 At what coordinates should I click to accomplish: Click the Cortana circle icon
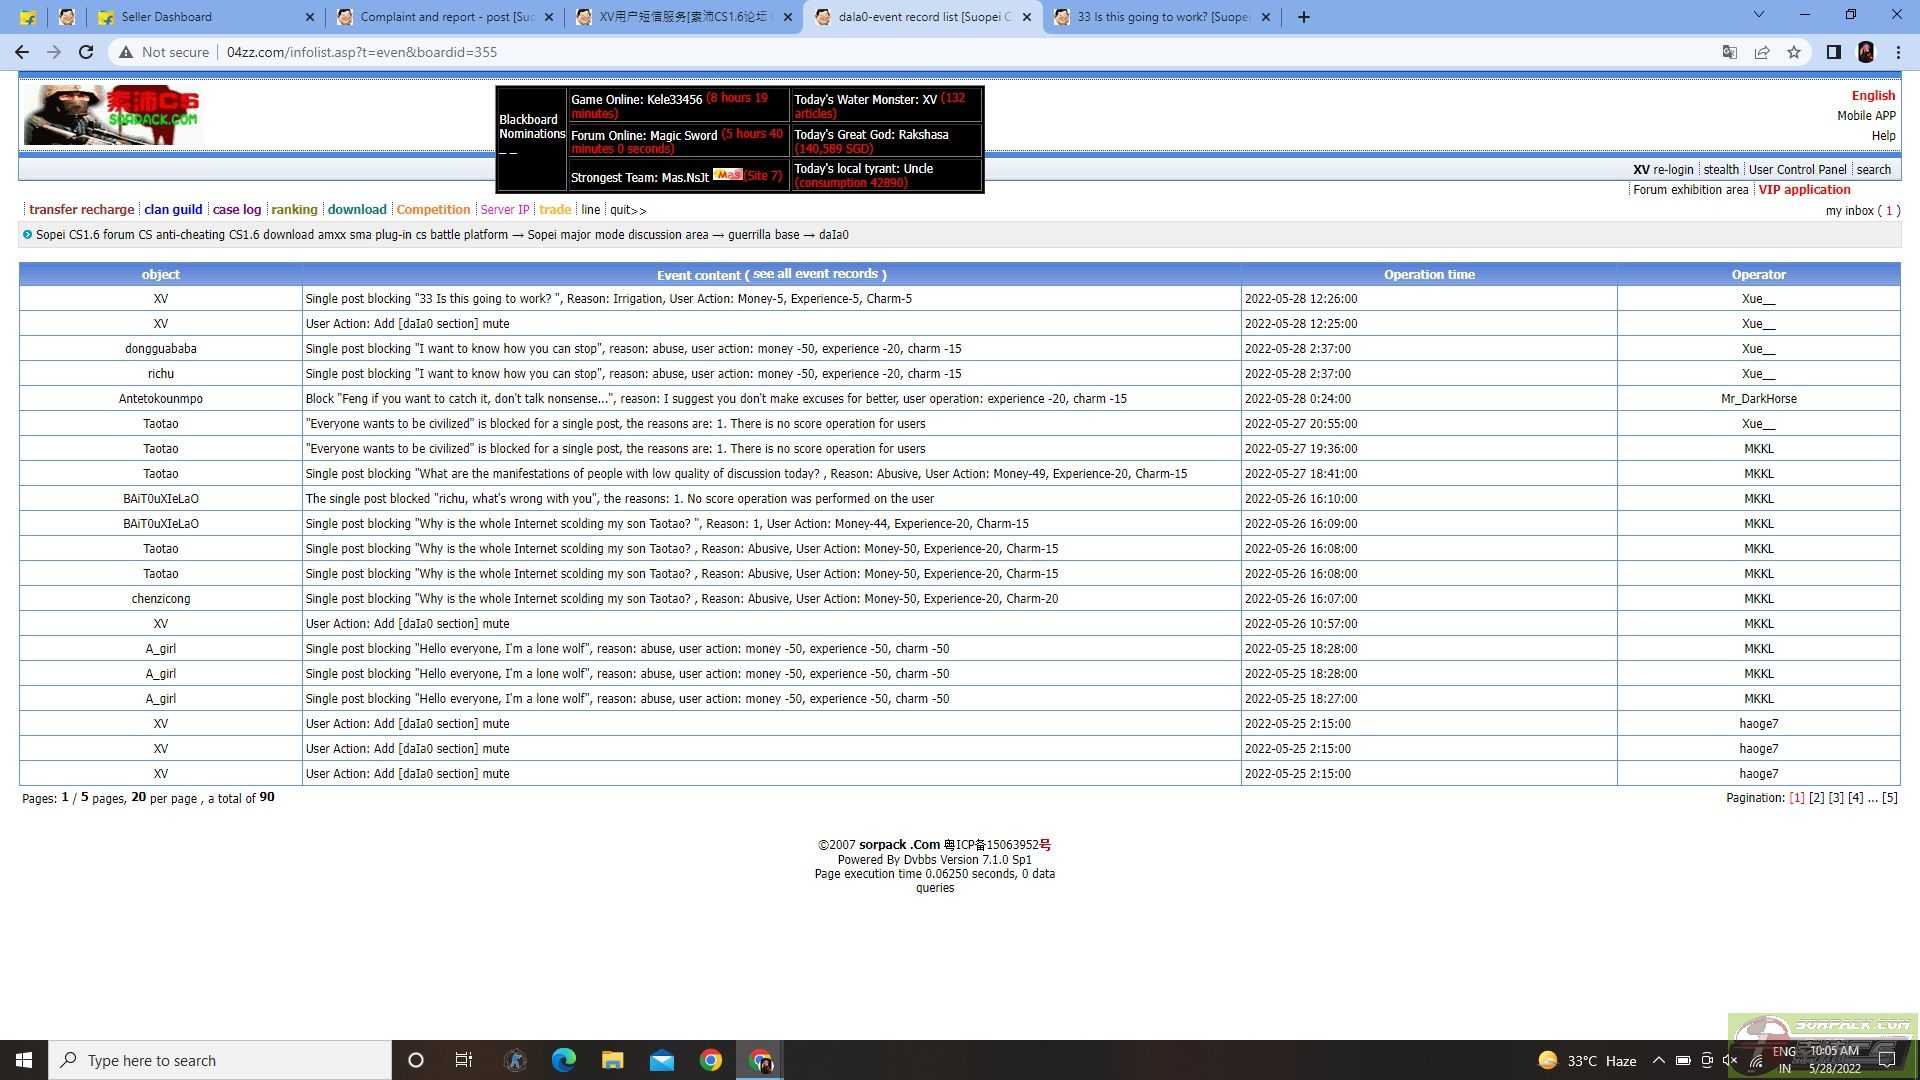click(416, 1060)
